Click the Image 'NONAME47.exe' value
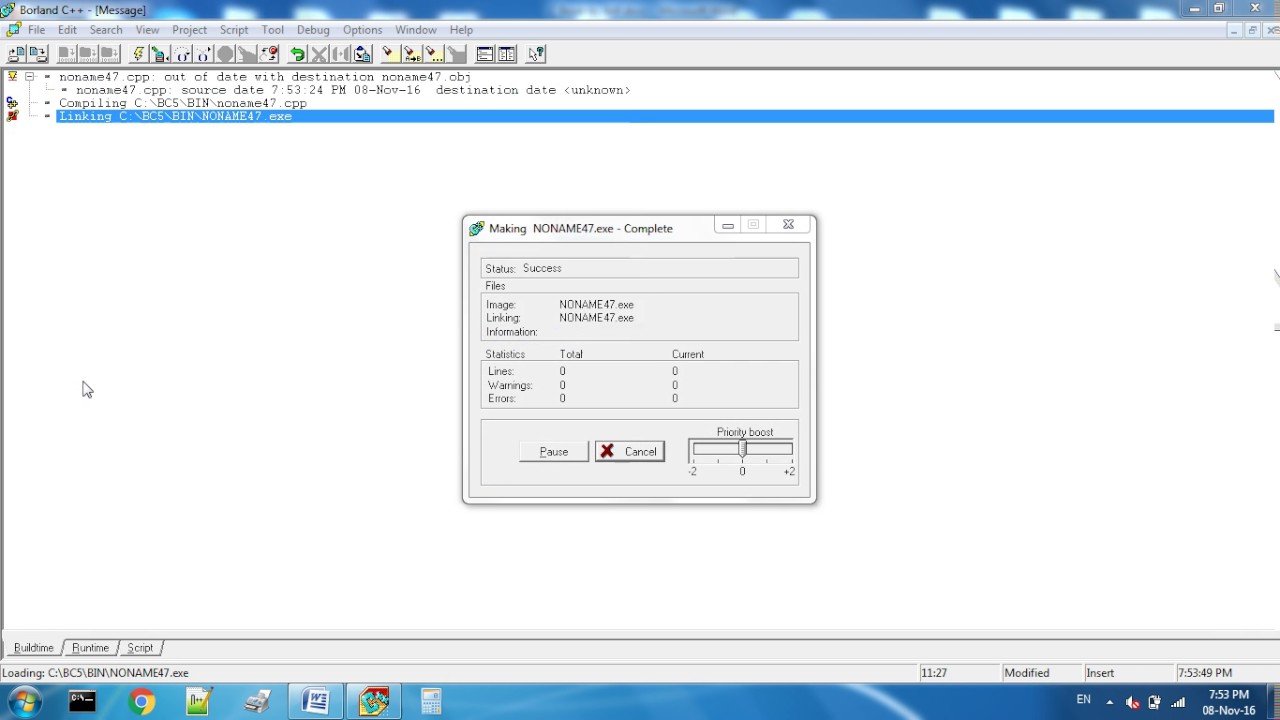This screenshot has height=720, width=1280. coord(596,304)
